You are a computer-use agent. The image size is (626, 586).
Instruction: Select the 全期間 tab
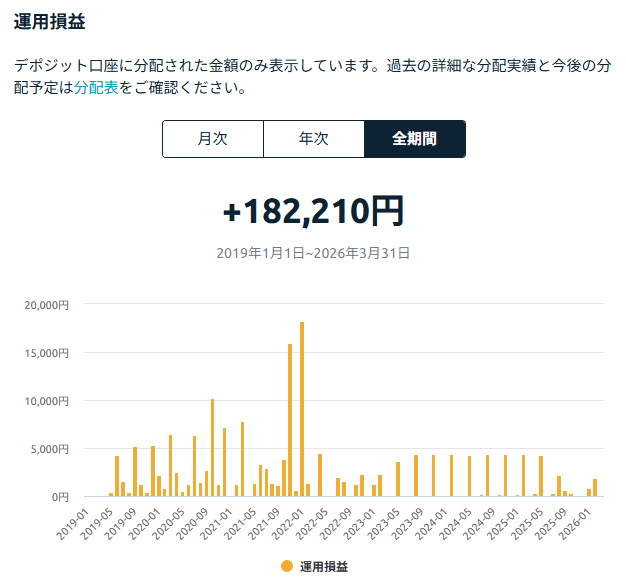click(x=414, y=139)
